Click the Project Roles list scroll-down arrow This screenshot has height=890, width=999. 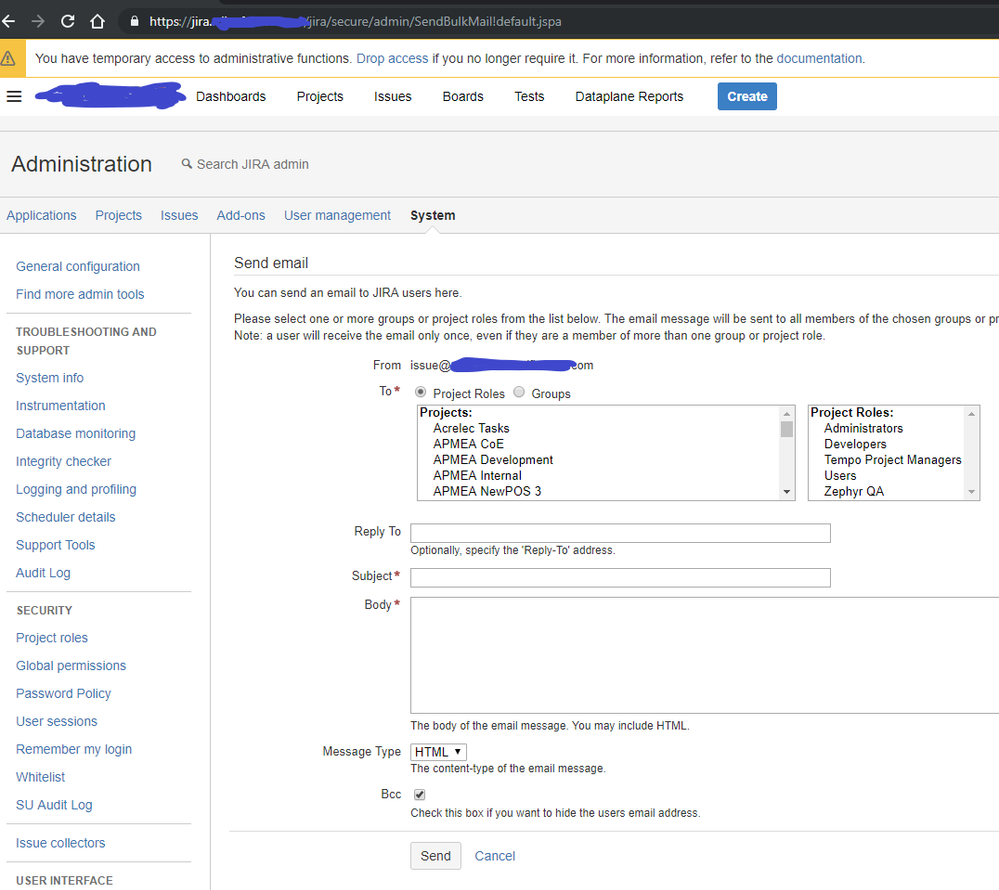972,492
